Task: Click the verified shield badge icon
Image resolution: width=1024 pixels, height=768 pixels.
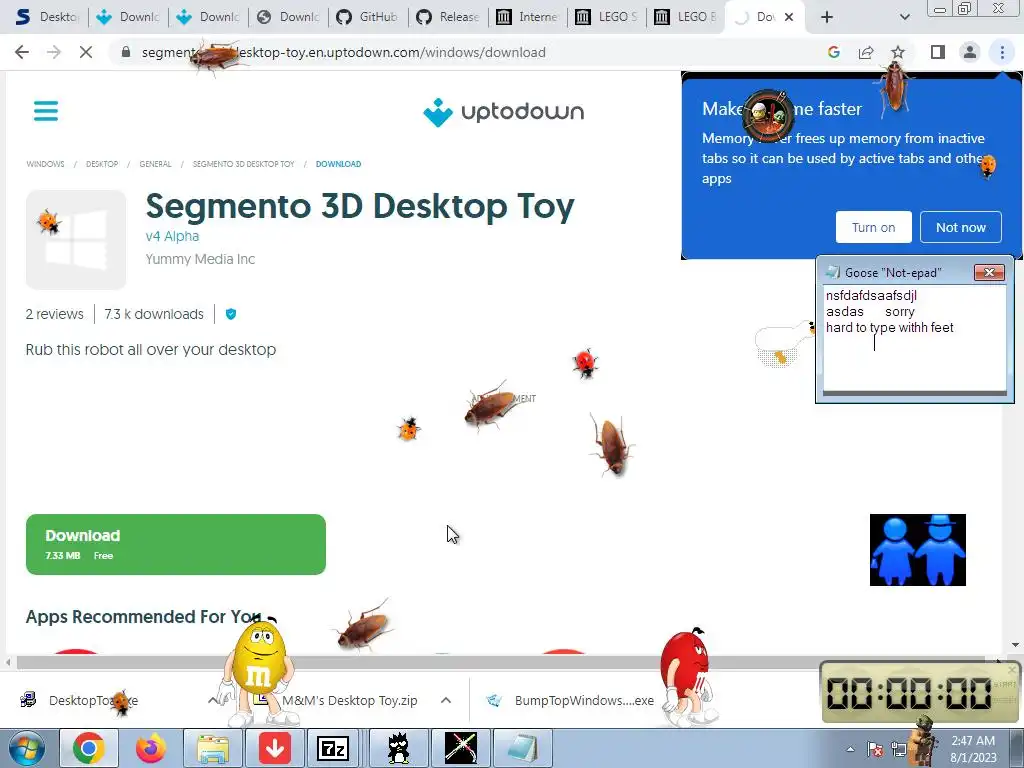Action: tap(231, 314)
